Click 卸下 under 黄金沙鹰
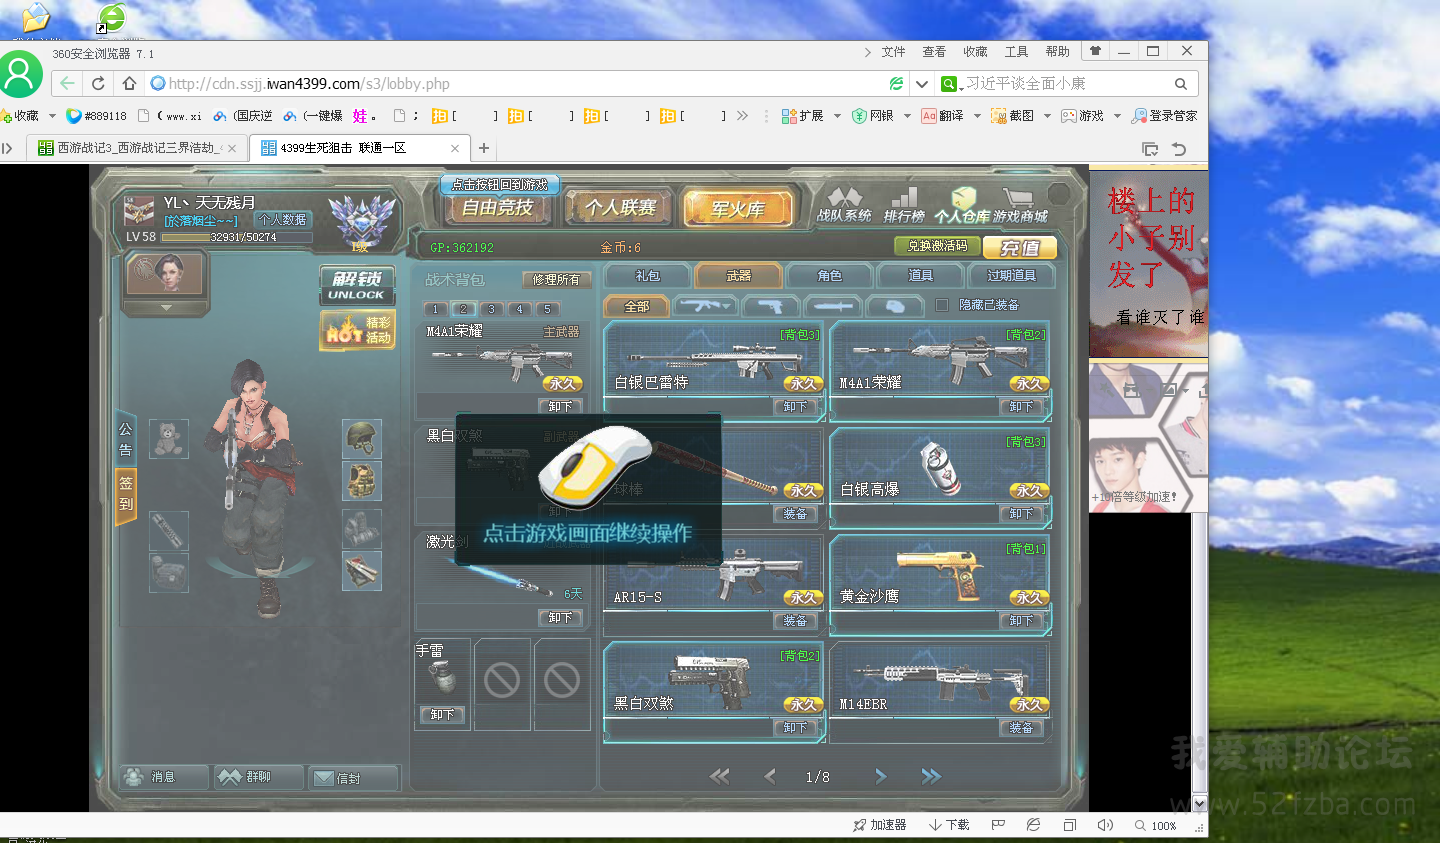 (1021, 621)
